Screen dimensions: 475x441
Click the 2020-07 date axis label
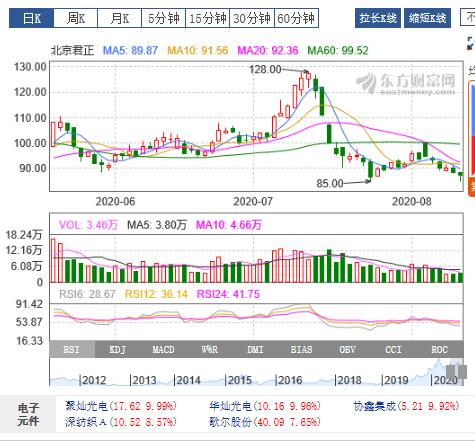point(253,201)
